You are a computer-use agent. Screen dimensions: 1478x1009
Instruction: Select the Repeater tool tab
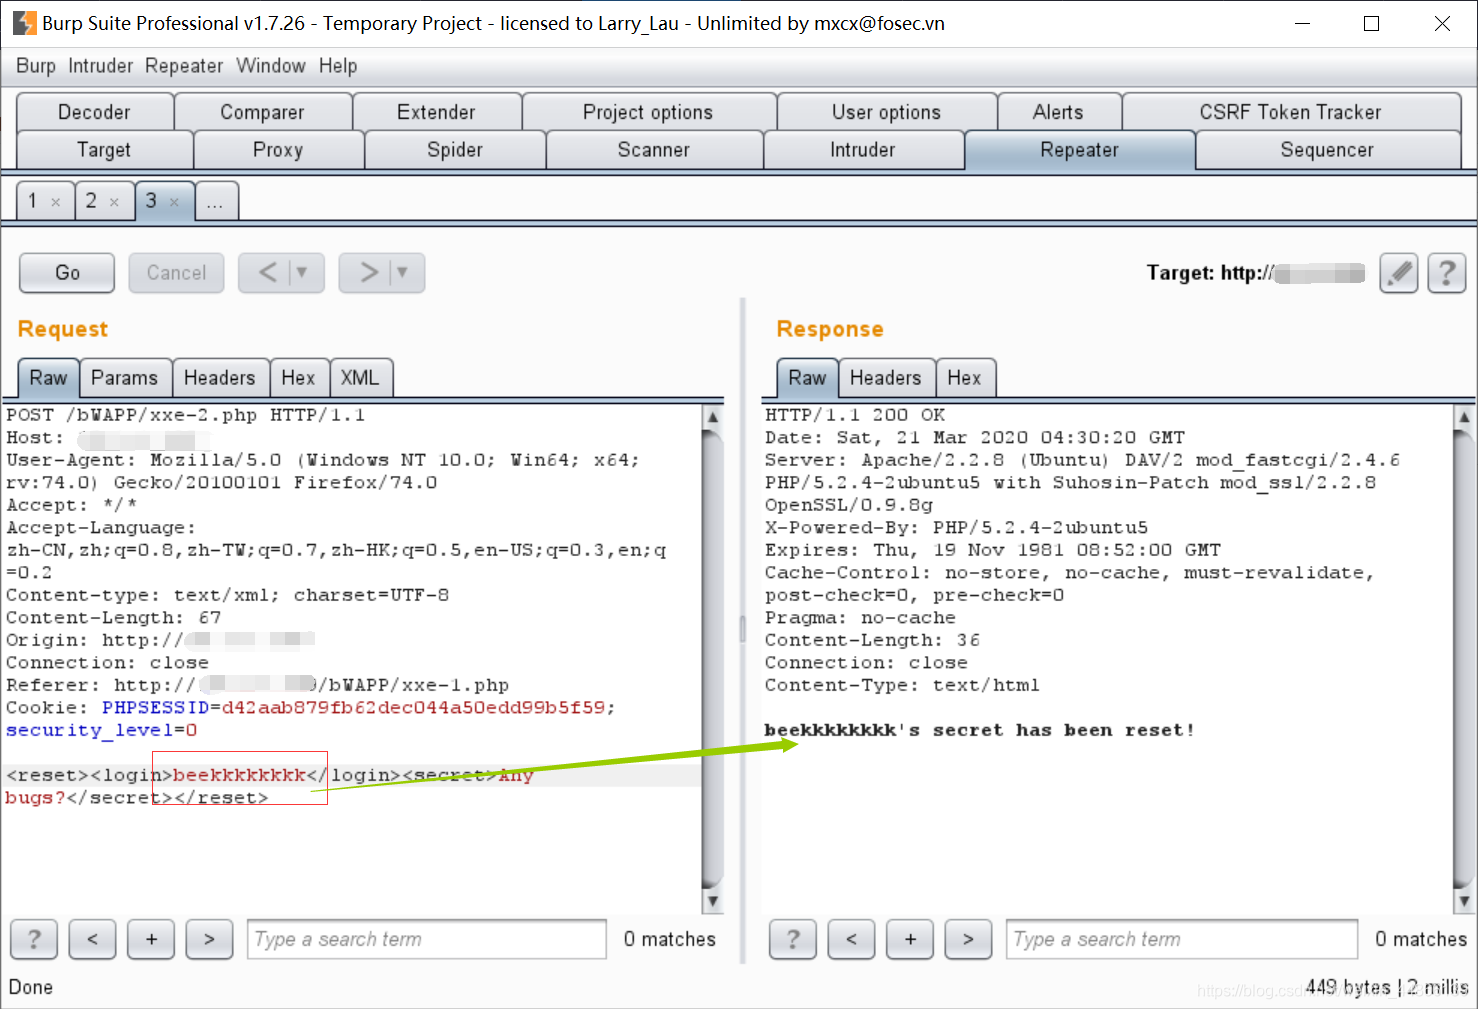tap(1080, 150)
